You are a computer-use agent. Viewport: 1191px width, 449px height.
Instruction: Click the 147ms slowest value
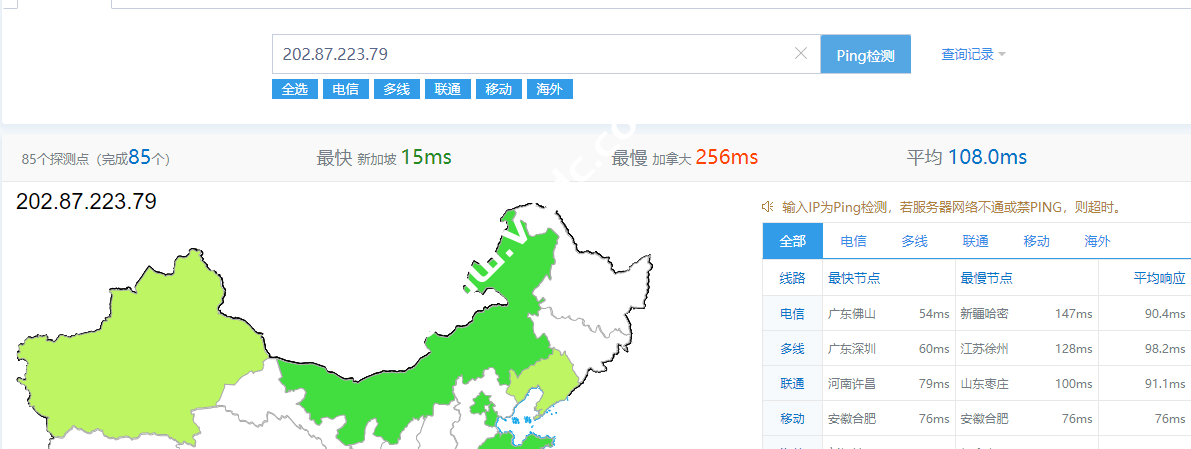(x=1073, y=313)
